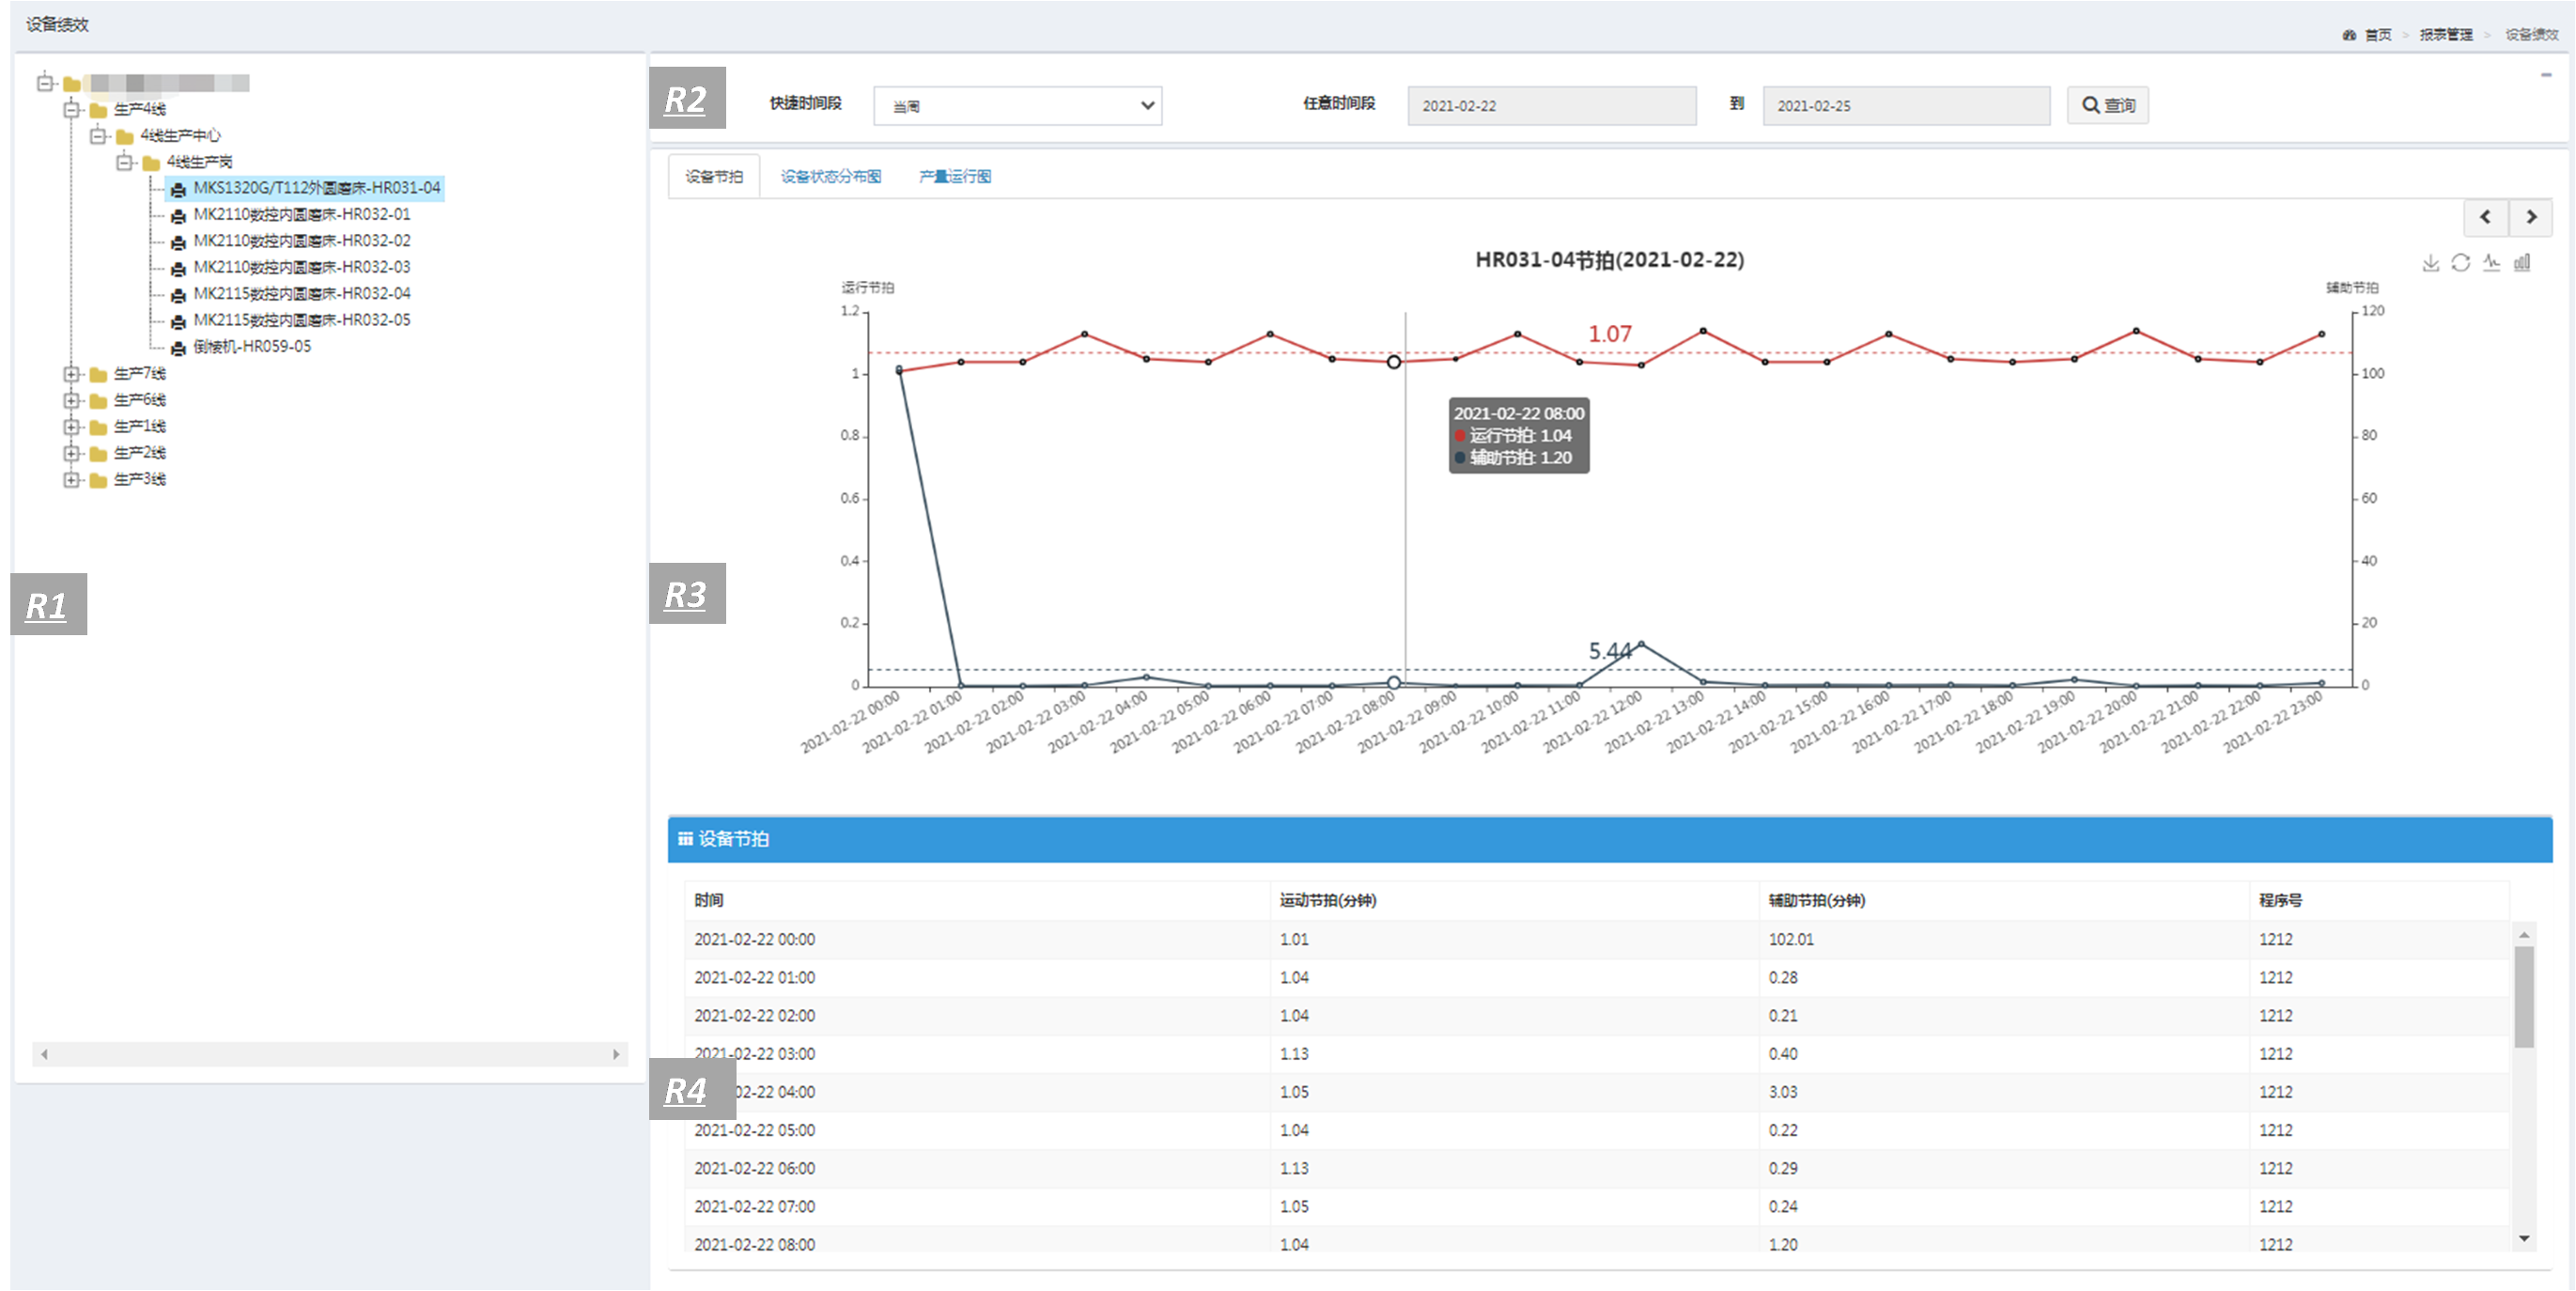Click the 查询 search button

pos(2108,105)
